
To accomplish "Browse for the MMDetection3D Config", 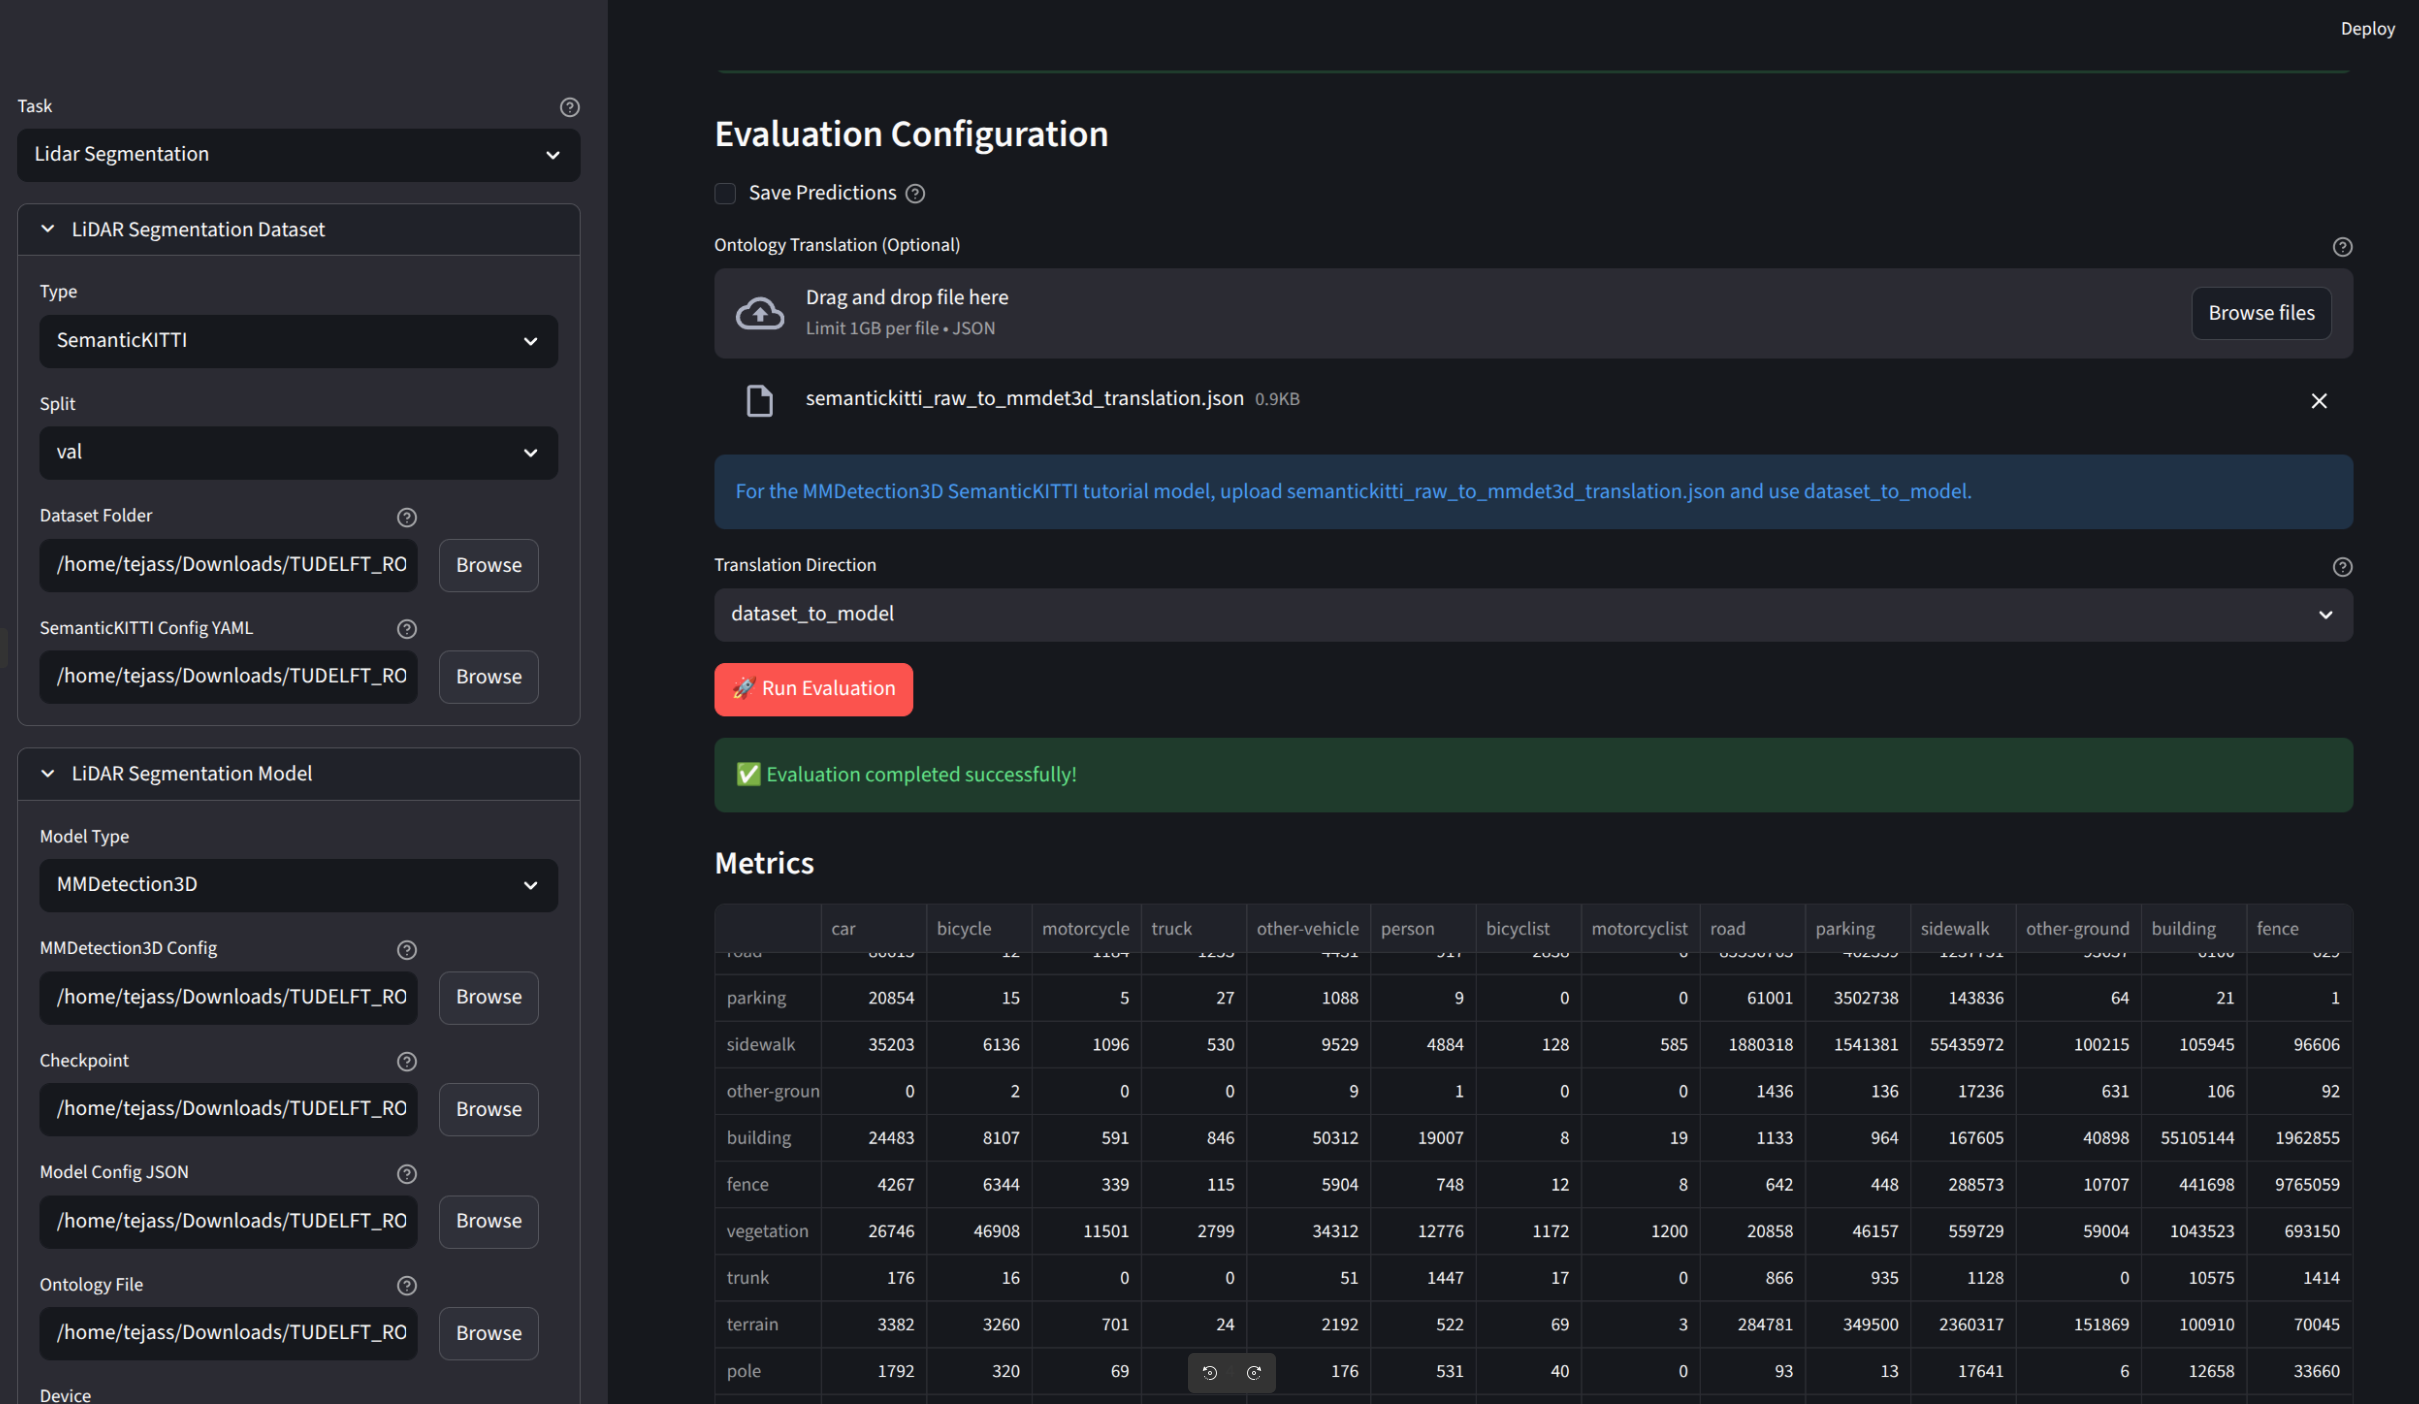I will tap(488, 997).
